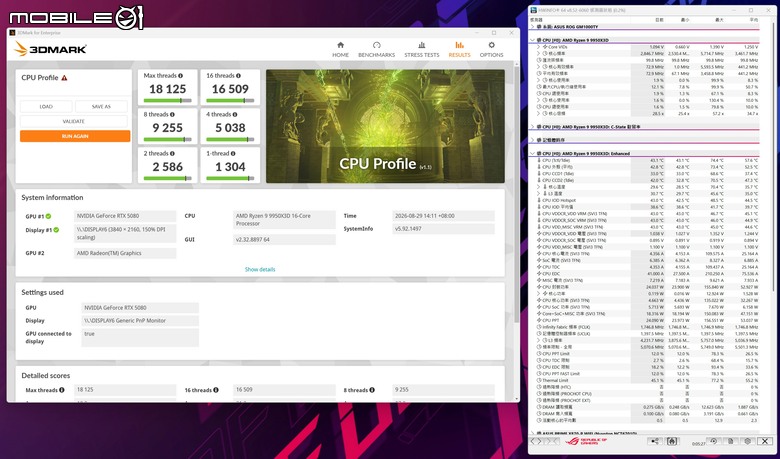Expand the Core VIDs row in HWiNFO
This screenshot has height=459, width=780.
pyautogui.click(x=538, y=47)
